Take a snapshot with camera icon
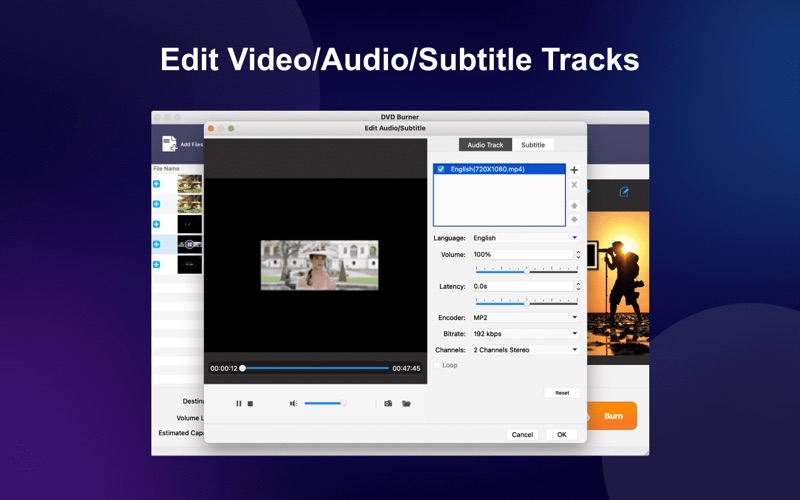 388,404
